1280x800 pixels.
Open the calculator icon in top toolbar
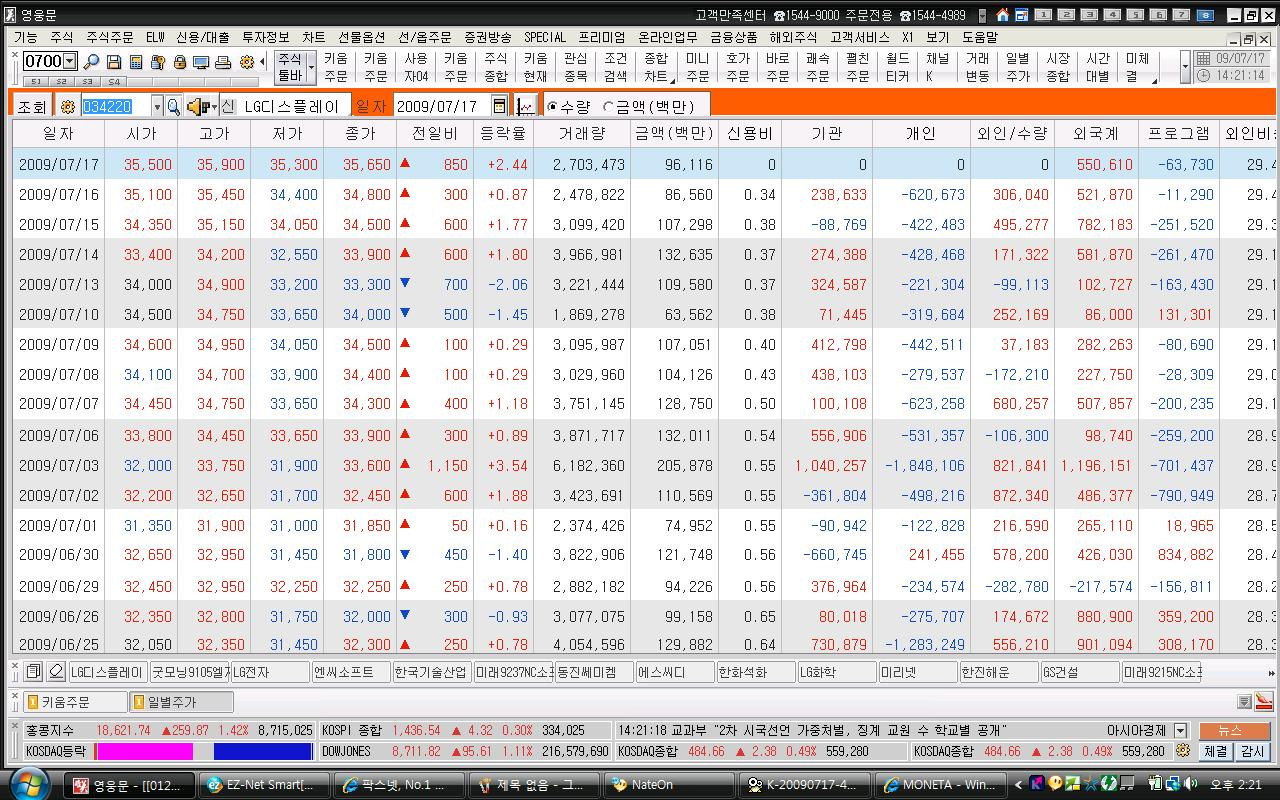[135, 61]
